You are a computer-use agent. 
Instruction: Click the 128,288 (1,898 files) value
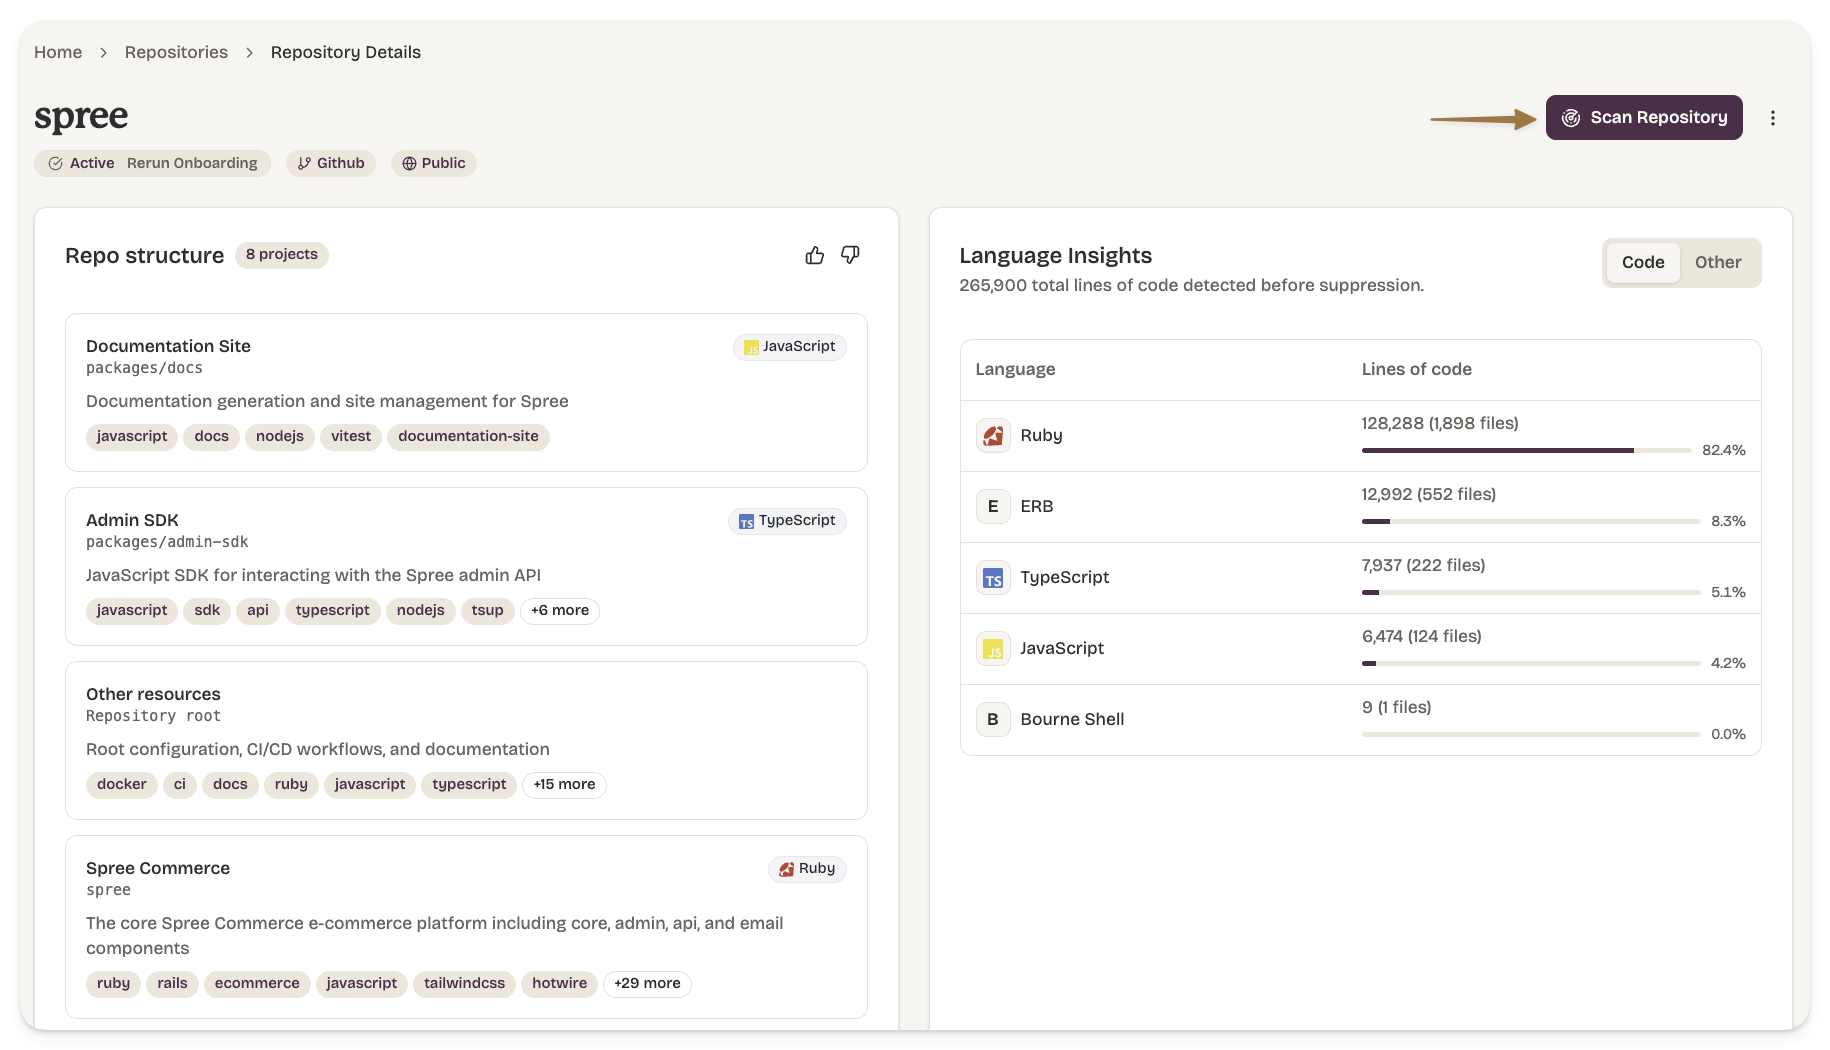pyautogui.click(x=1440, y=424)
